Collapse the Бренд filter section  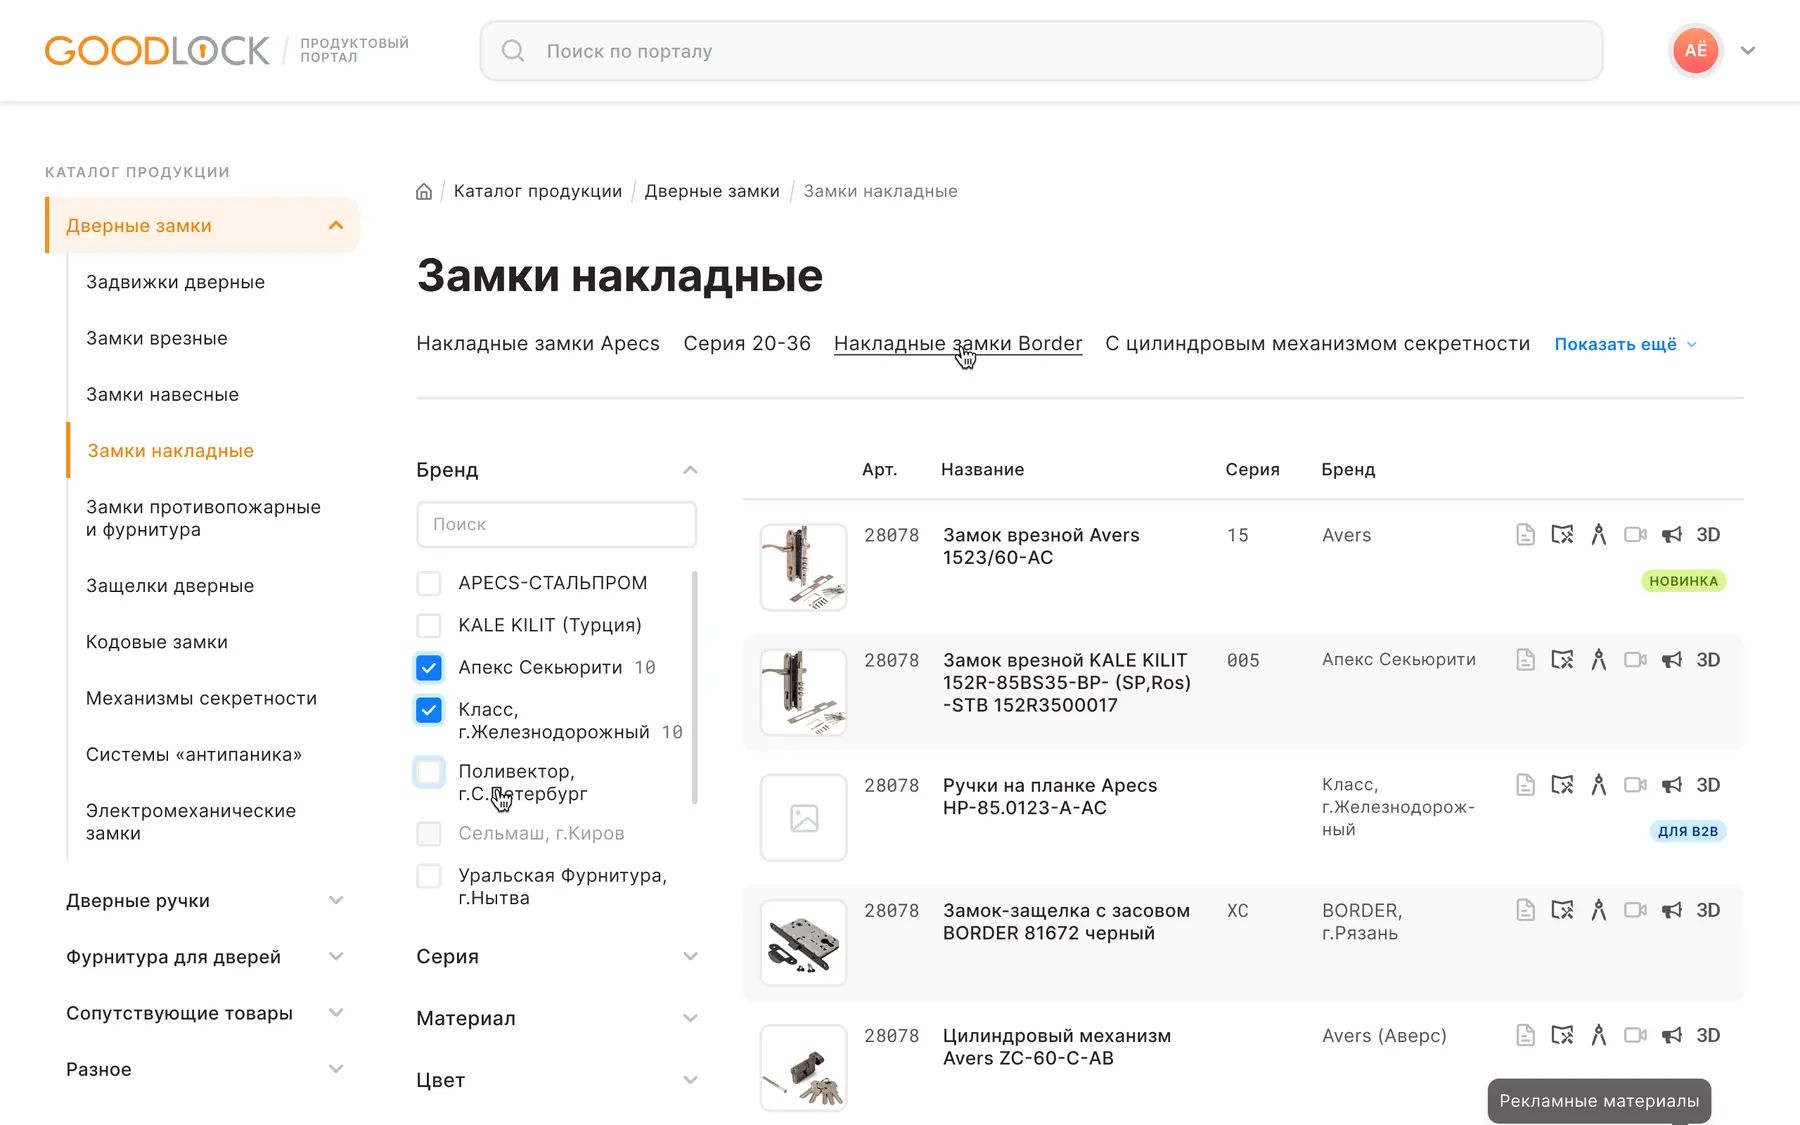[x=690, y=470]
